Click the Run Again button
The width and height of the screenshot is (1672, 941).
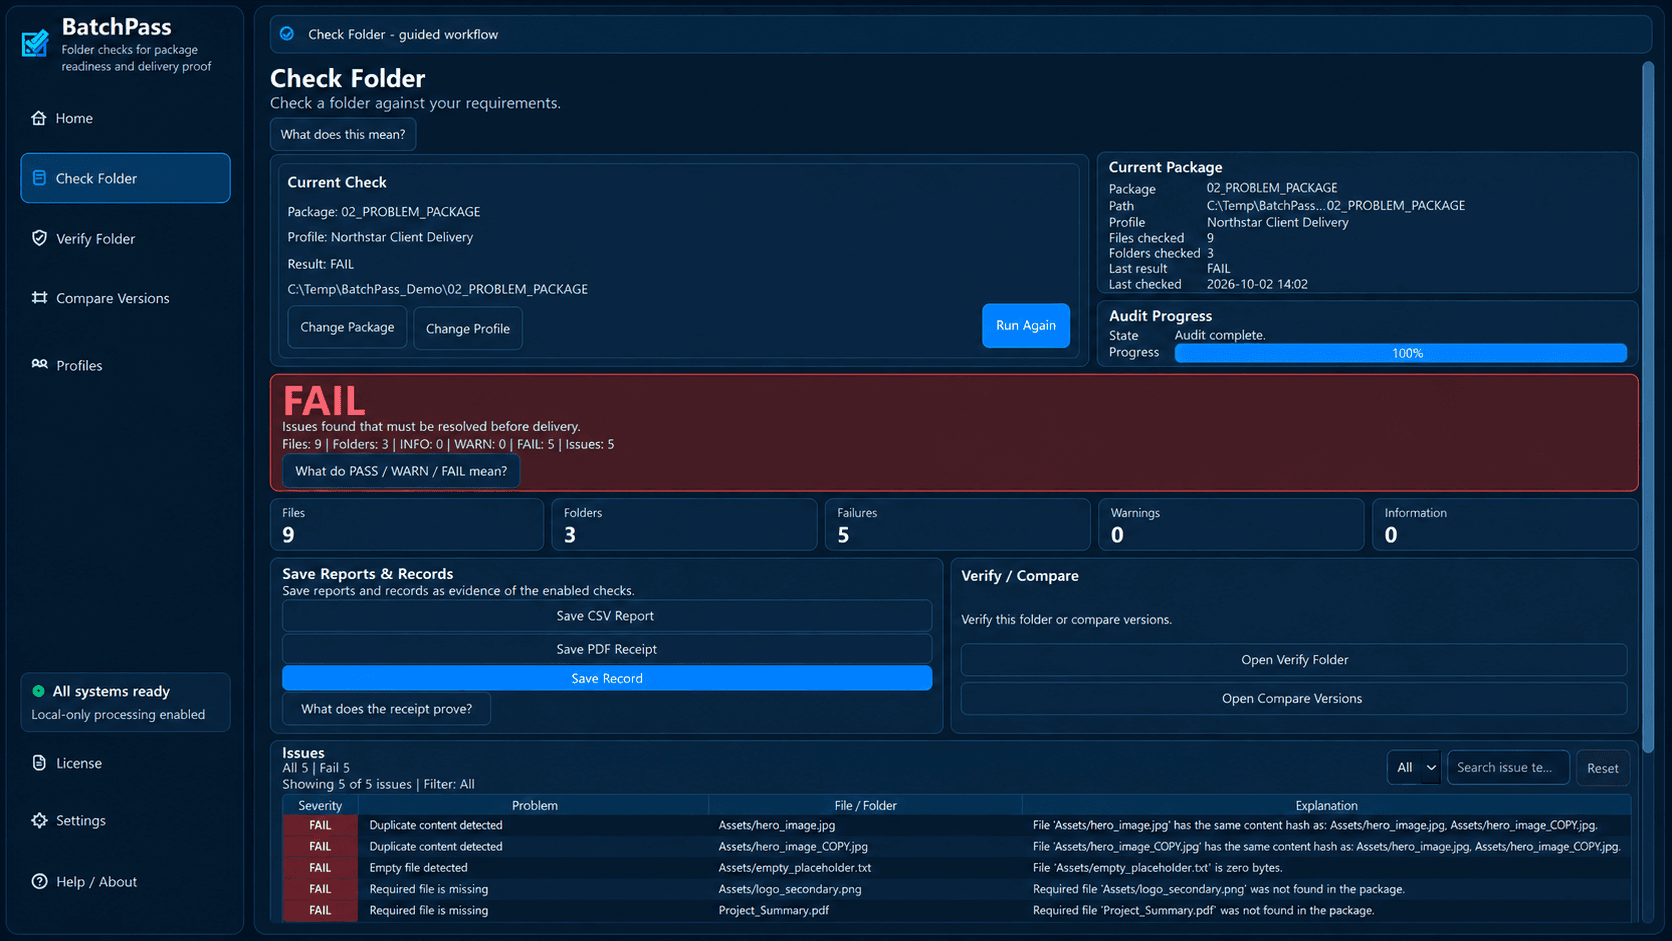[1026, 325]
